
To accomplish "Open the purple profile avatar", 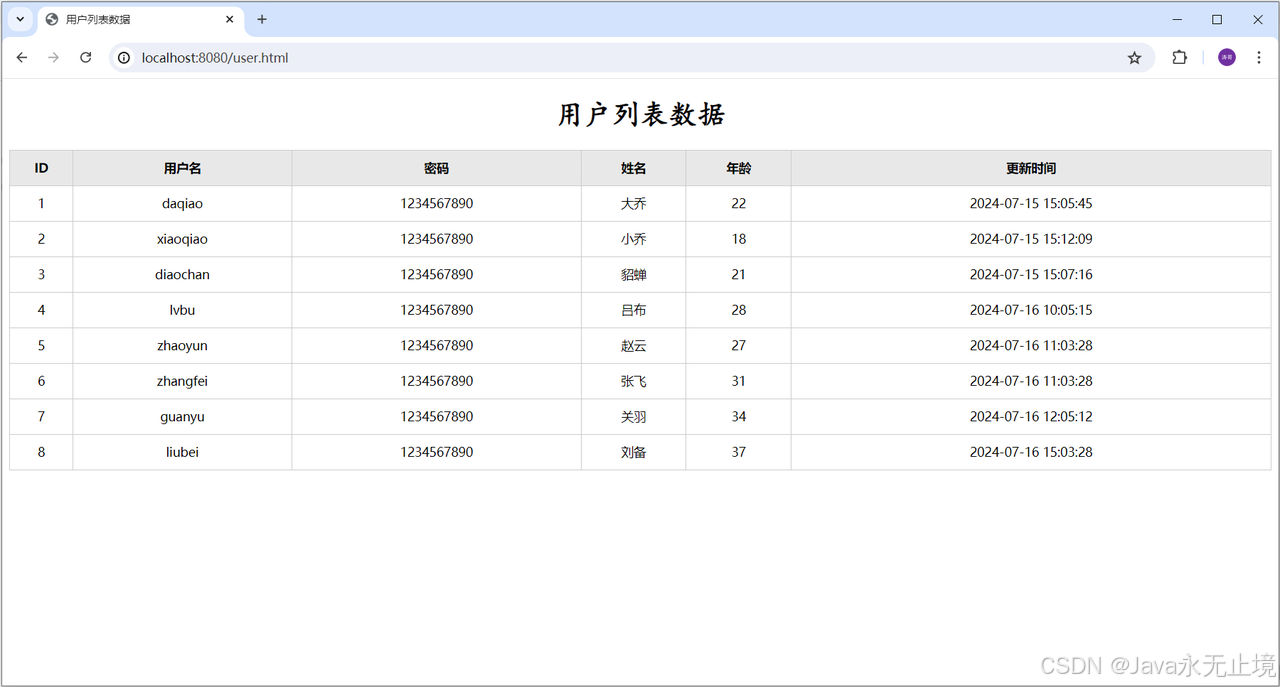I will (x=1227, y=58).
